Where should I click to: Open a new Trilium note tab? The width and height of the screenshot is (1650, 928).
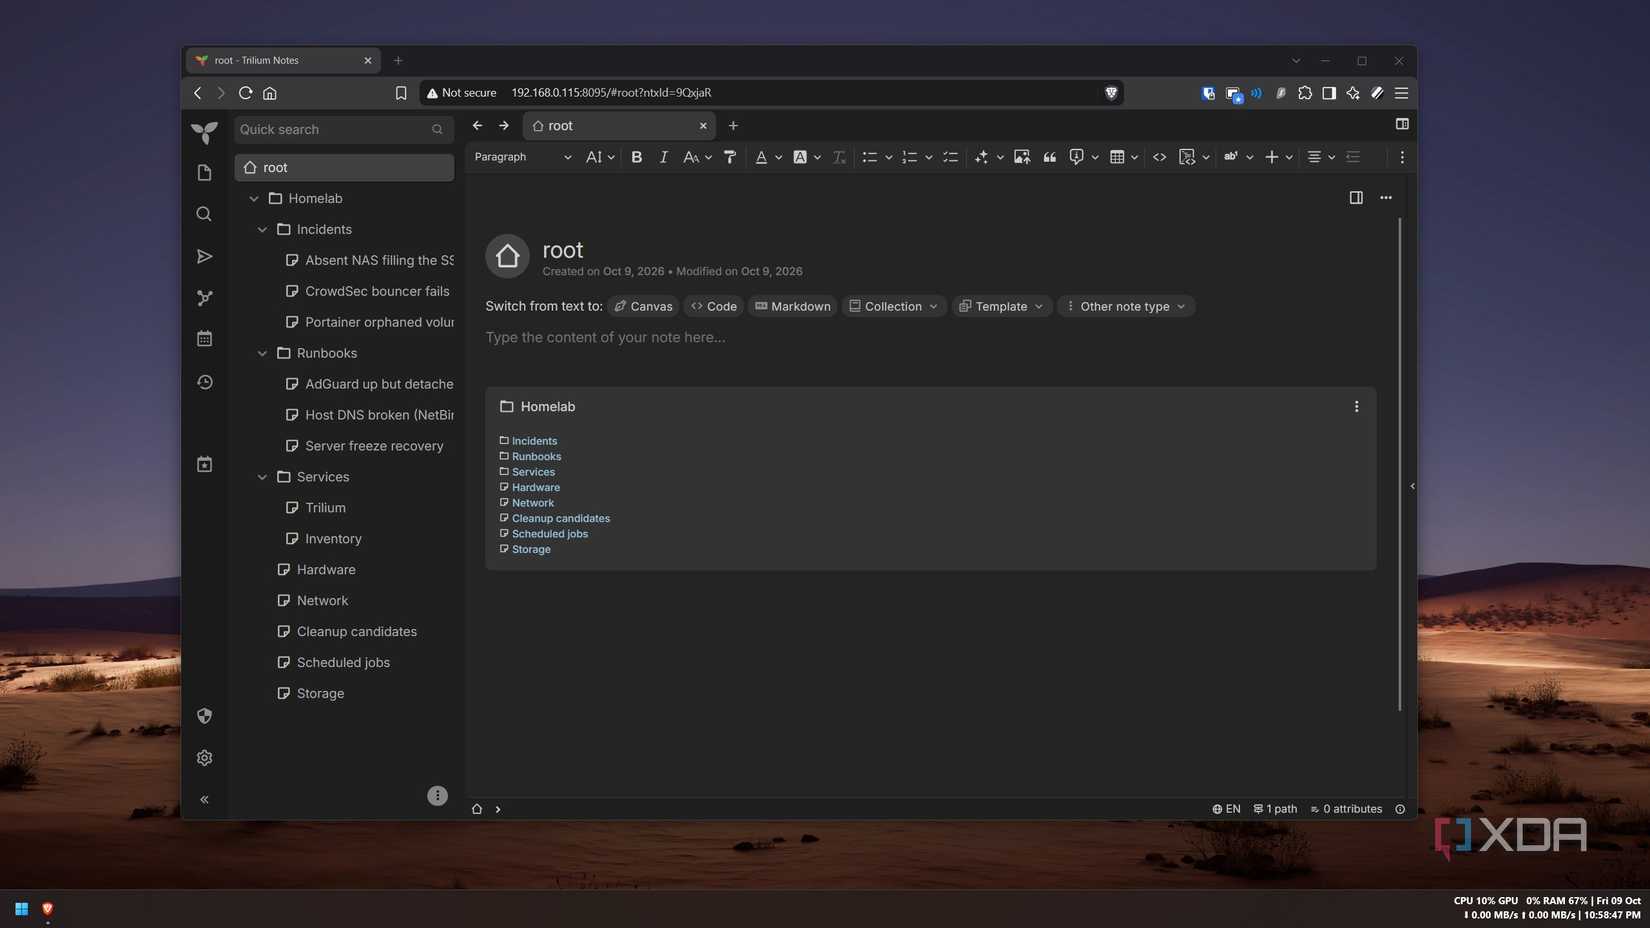(x=733, y=126)
